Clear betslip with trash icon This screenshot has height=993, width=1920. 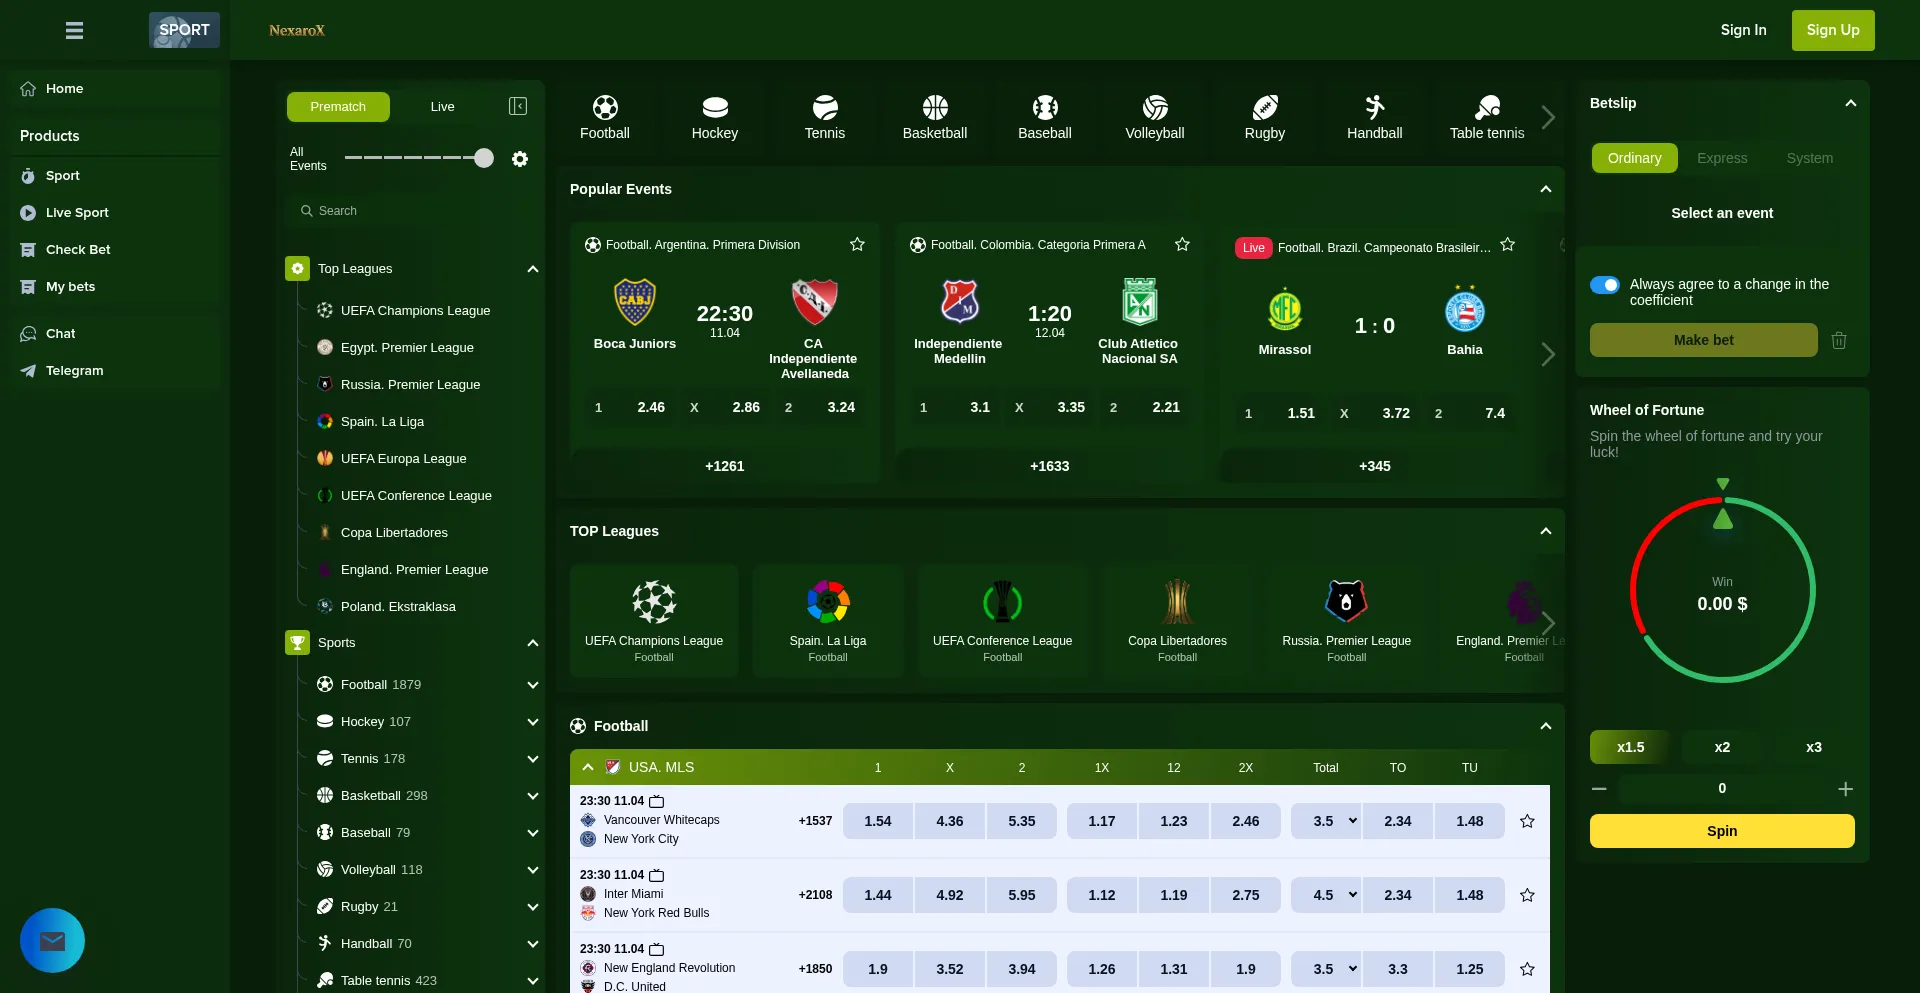click(x=1839, y=340)
